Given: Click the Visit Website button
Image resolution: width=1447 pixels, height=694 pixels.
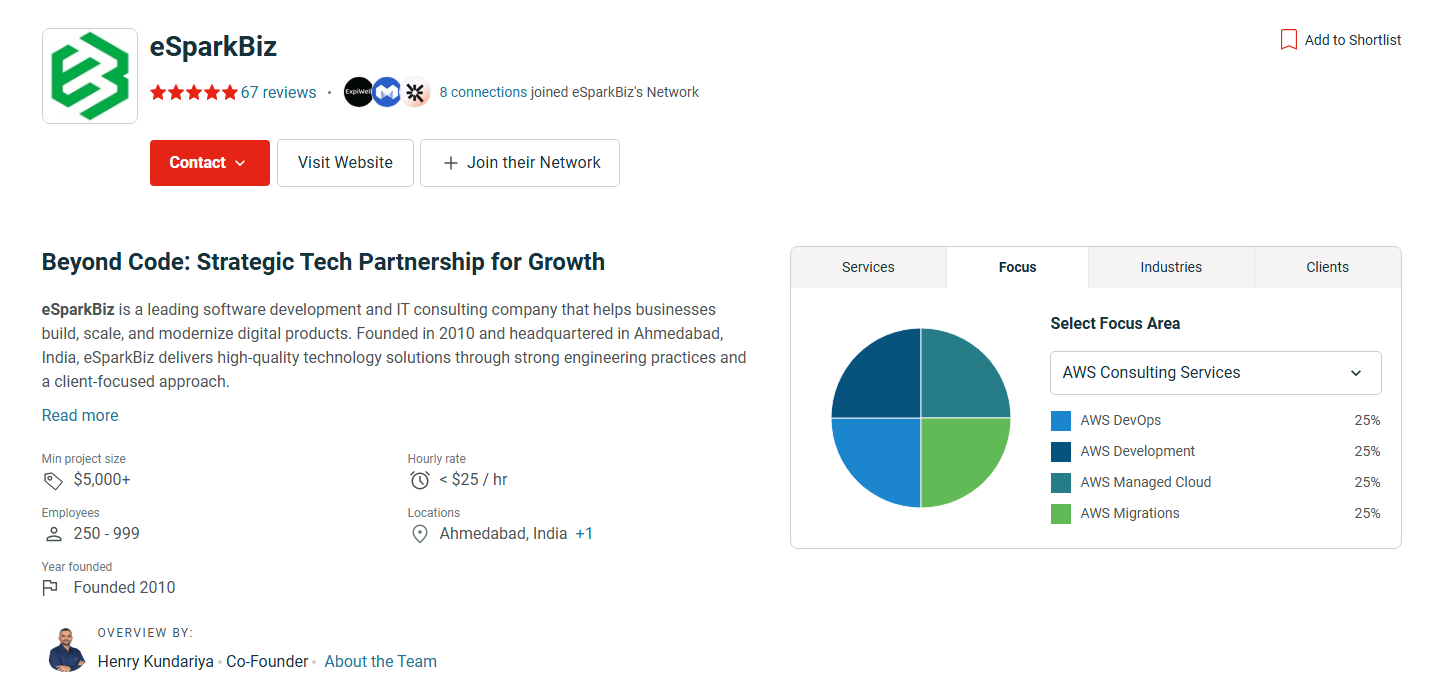Looking at the screenshot, I should coord(345,163).
